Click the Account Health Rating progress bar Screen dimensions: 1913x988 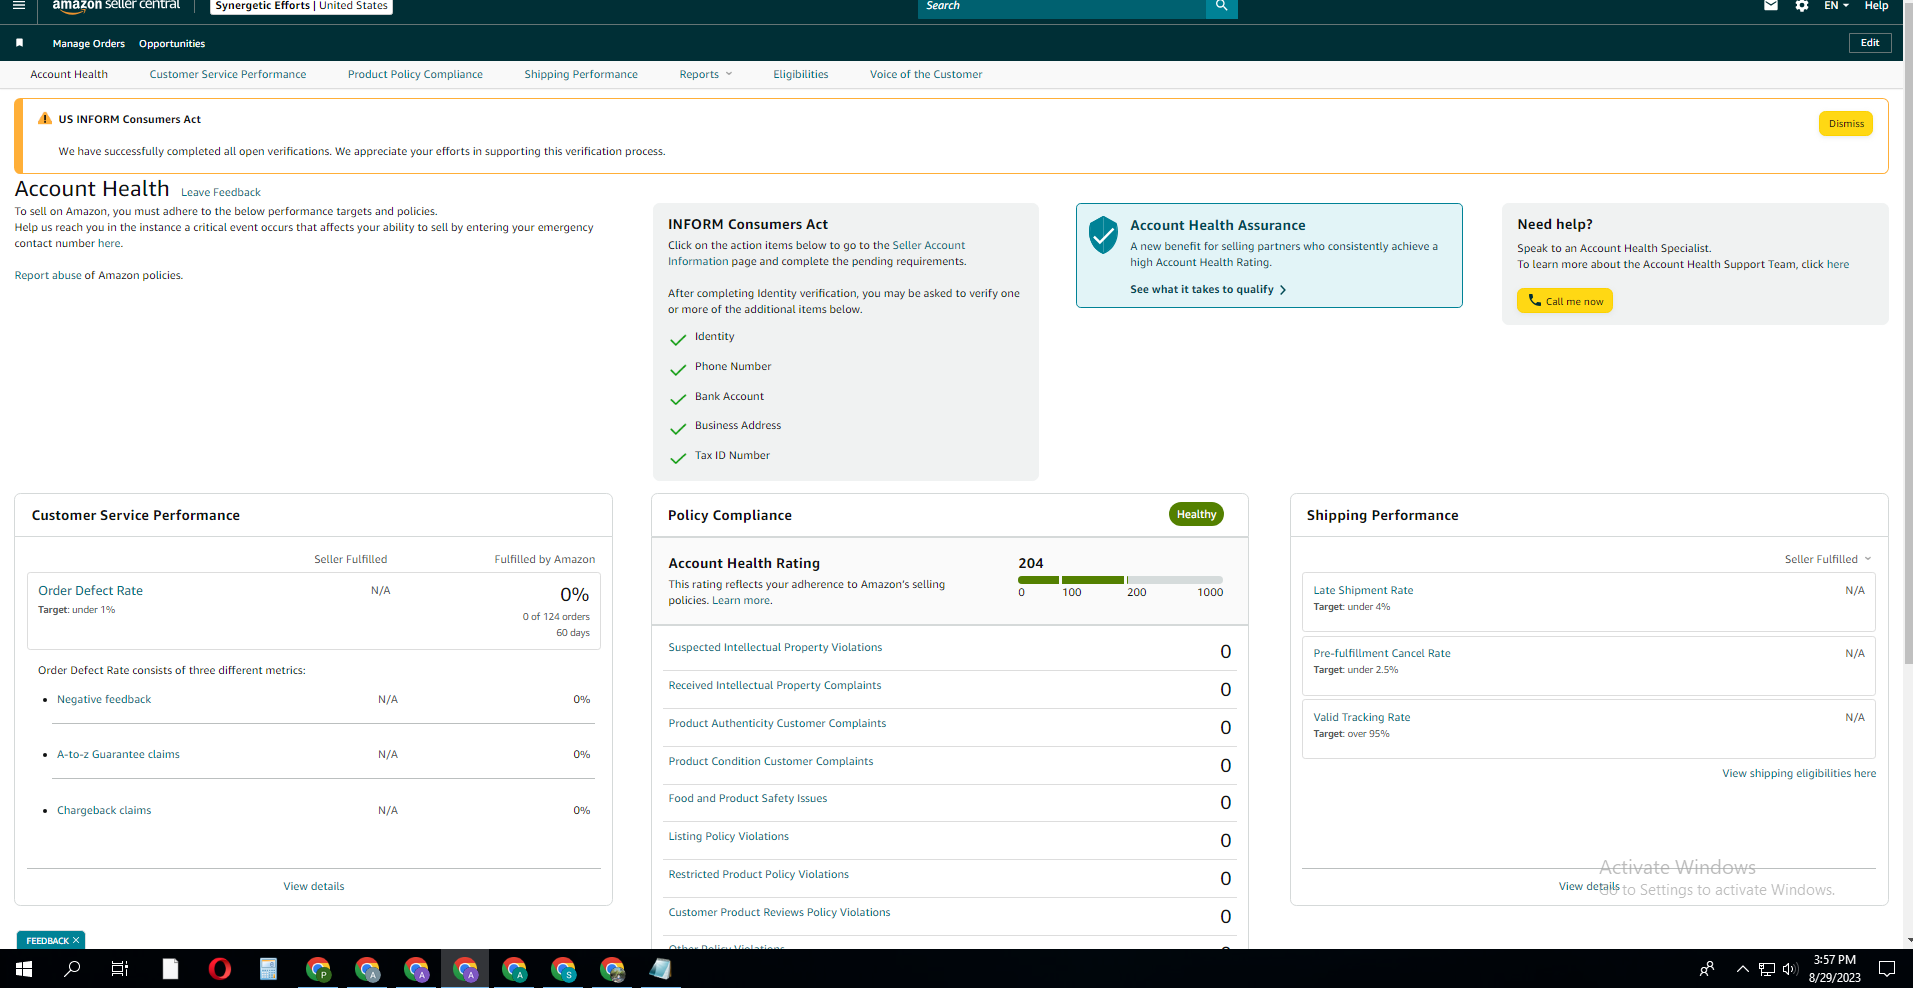[1120, 580]
